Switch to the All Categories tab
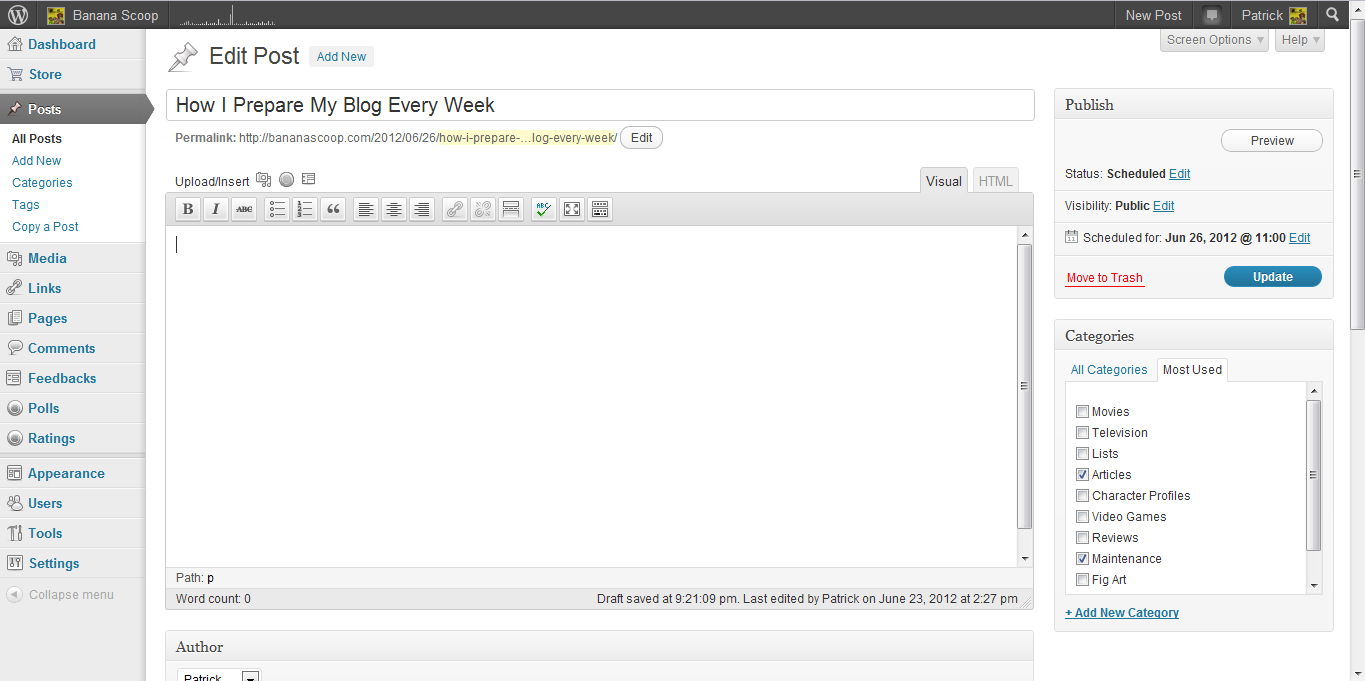The height and width of the screenshot is (681, 1365). [x=1109, y=370]
